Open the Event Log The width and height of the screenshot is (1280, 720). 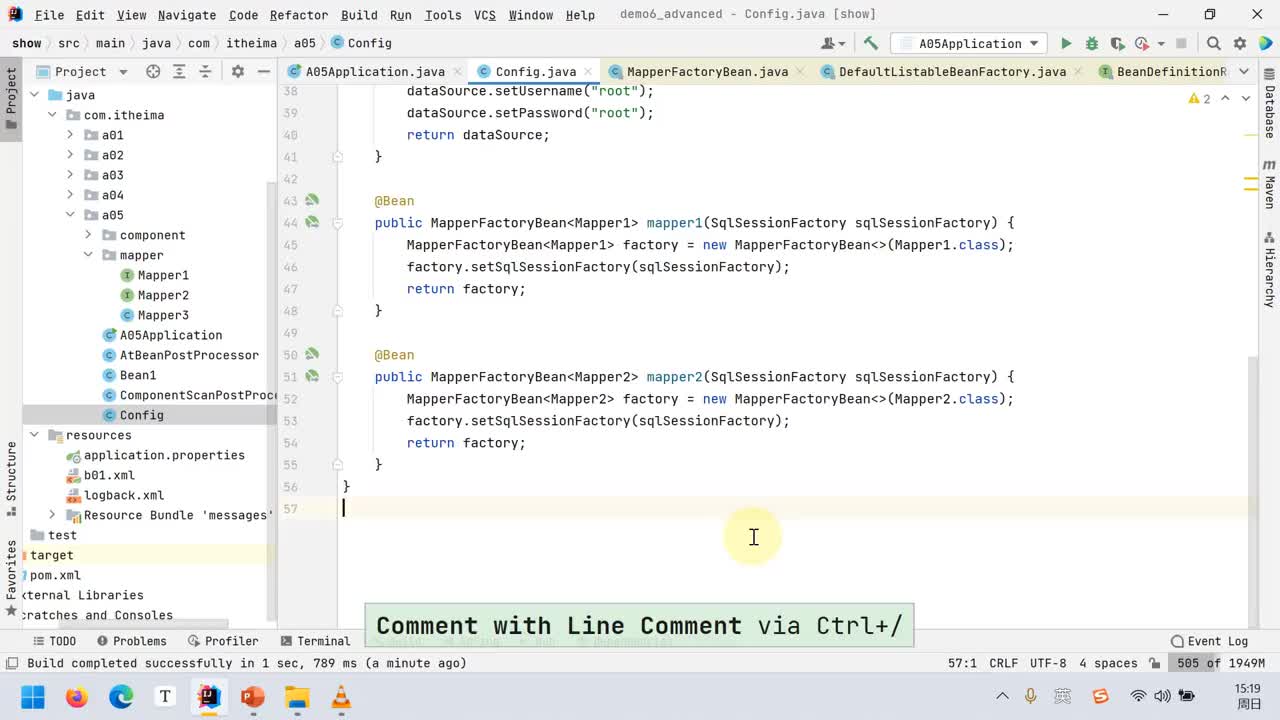coord(1209,641)
